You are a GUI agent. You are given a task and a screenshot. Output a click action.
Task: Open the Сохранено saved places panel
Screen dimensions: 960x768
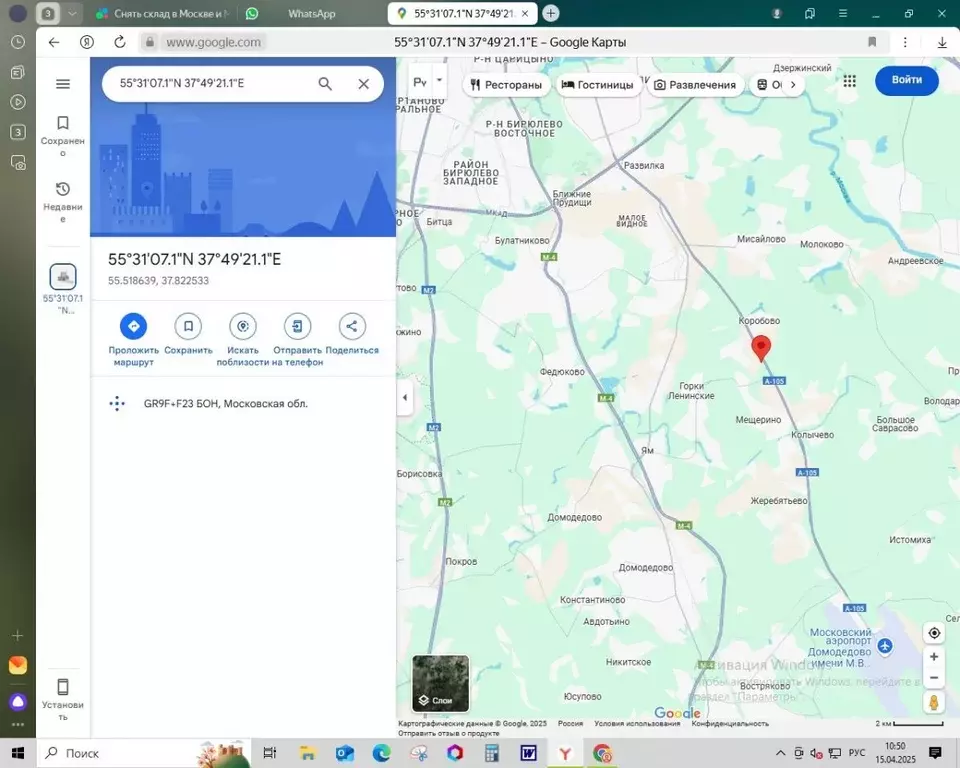(x=63, y=128)
